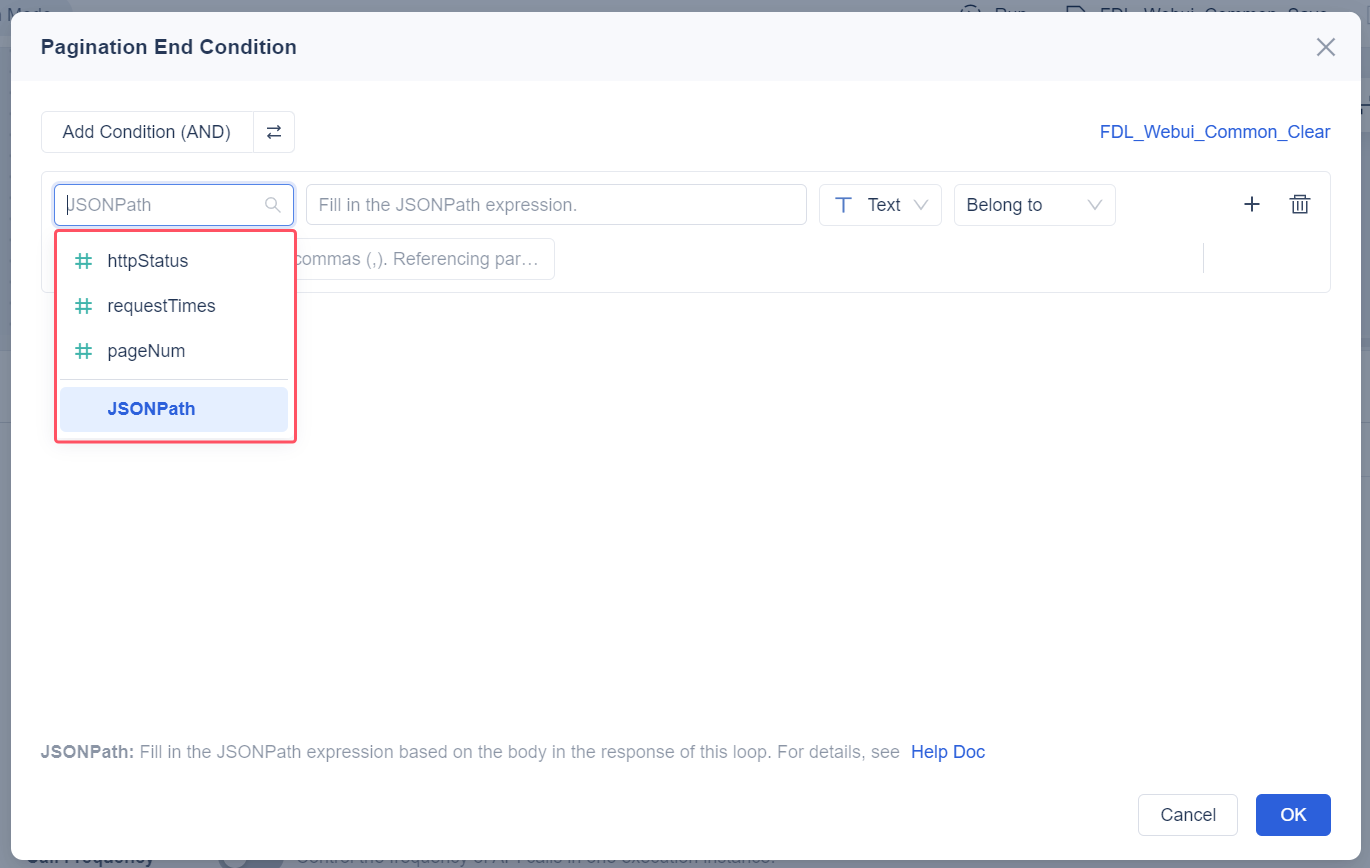Close the Pagination End Condition dialog
Viewport: 1370px width, 868px height.
point(1325,47)
